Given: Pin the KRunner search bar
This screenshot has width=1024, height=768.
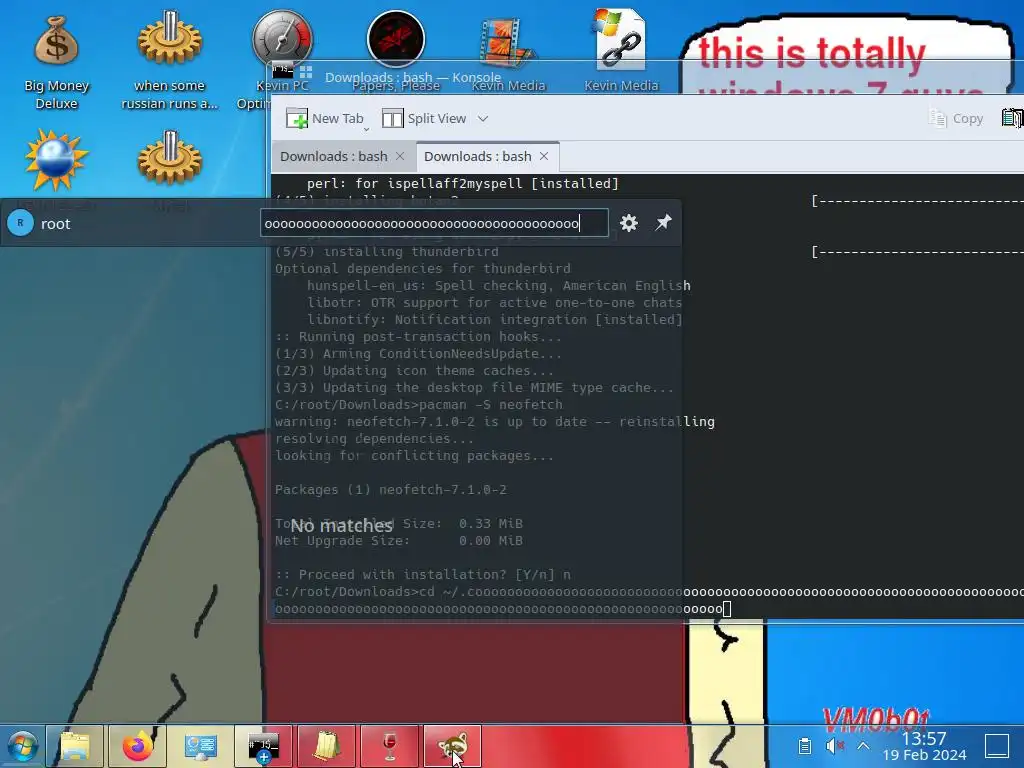Looking at the screenshot, I should pyautogui.click(x=664, y=223).
